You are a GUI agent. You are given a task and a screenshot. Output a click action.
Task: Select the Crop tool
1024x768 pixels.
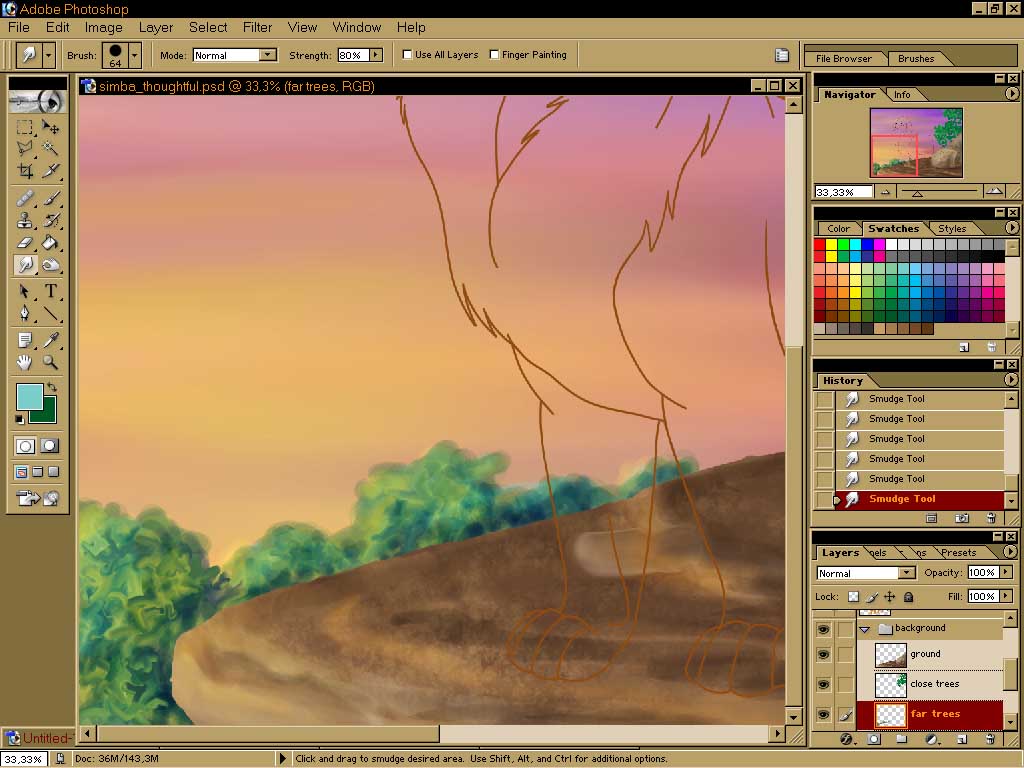(x=26, y=170)
